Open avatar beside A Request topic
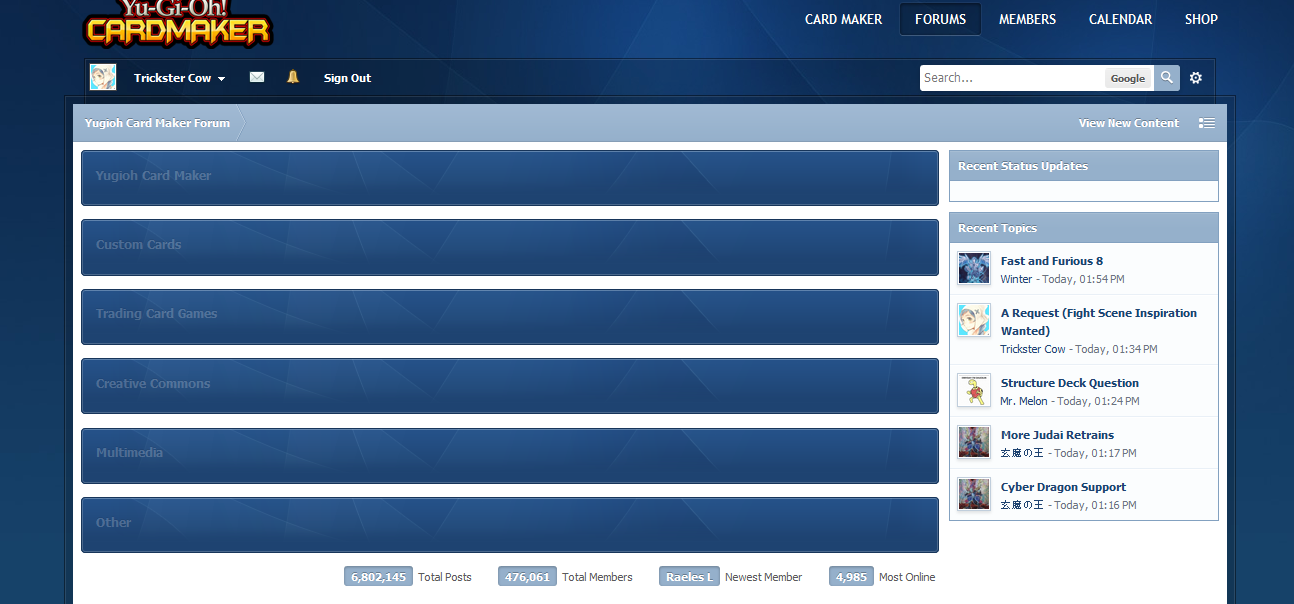Screen dimensions: 1294x604 (x=974, y=320)
